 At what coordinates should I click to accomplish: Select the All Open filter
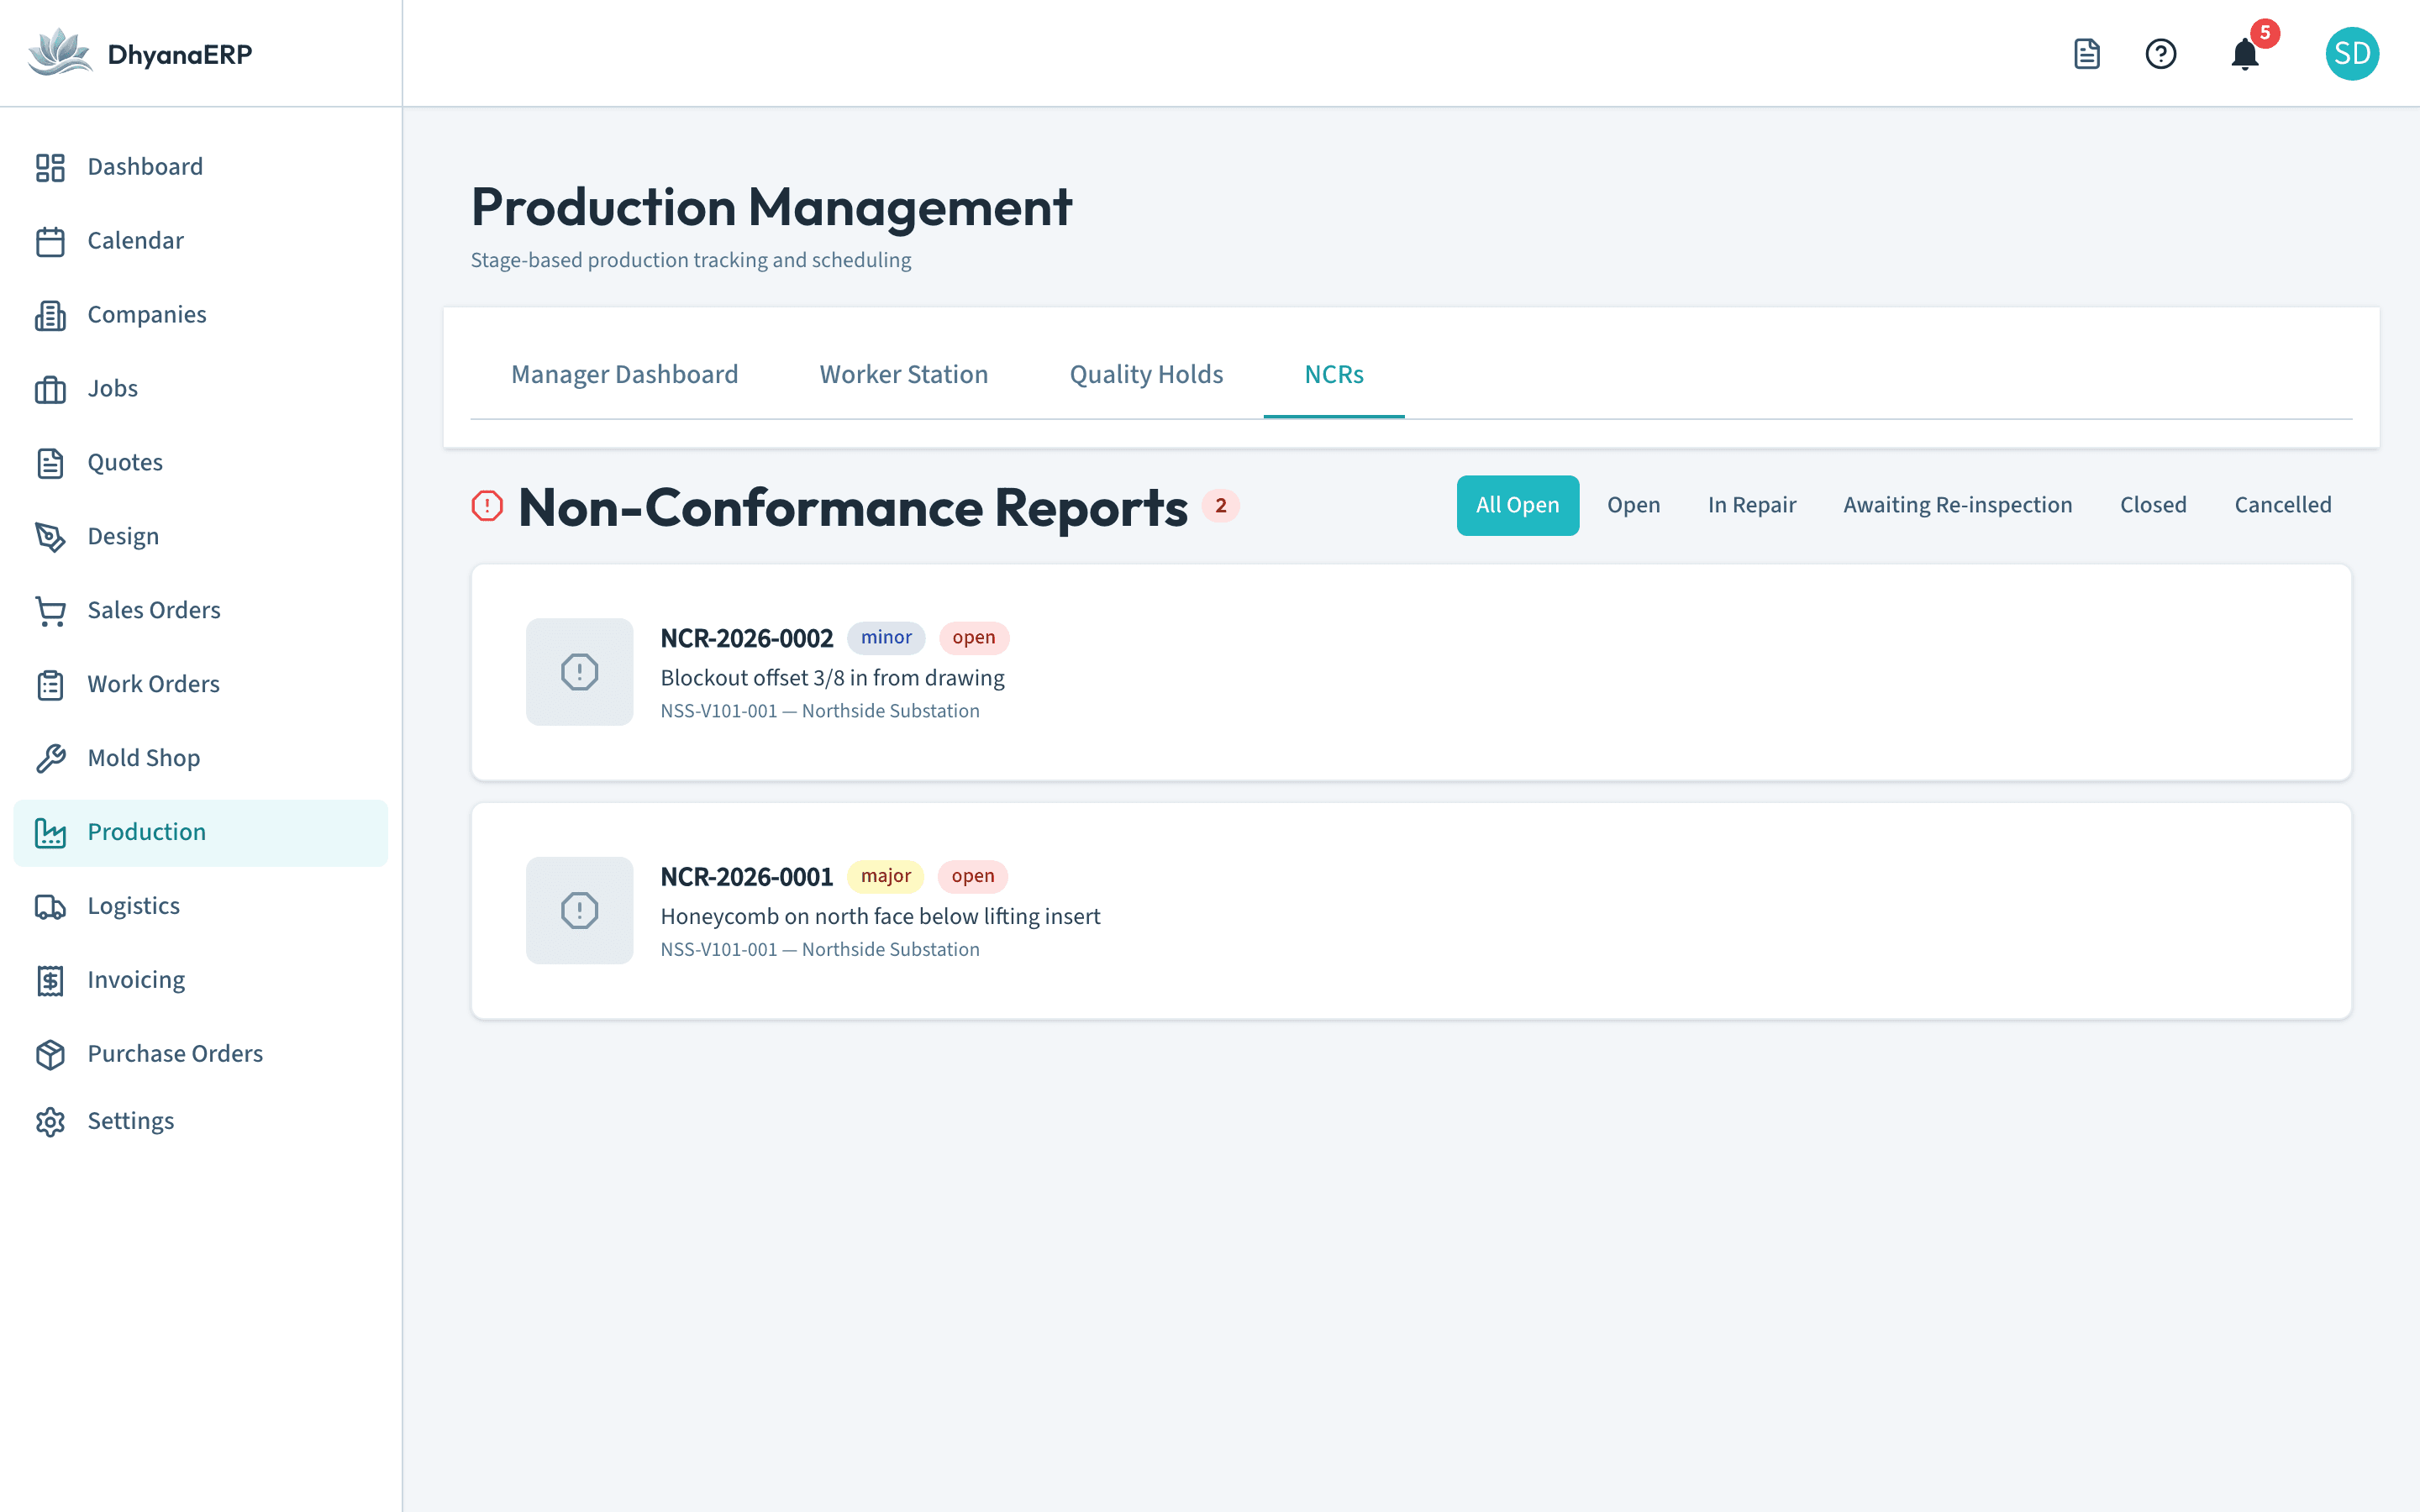[x=1517, y=505]
